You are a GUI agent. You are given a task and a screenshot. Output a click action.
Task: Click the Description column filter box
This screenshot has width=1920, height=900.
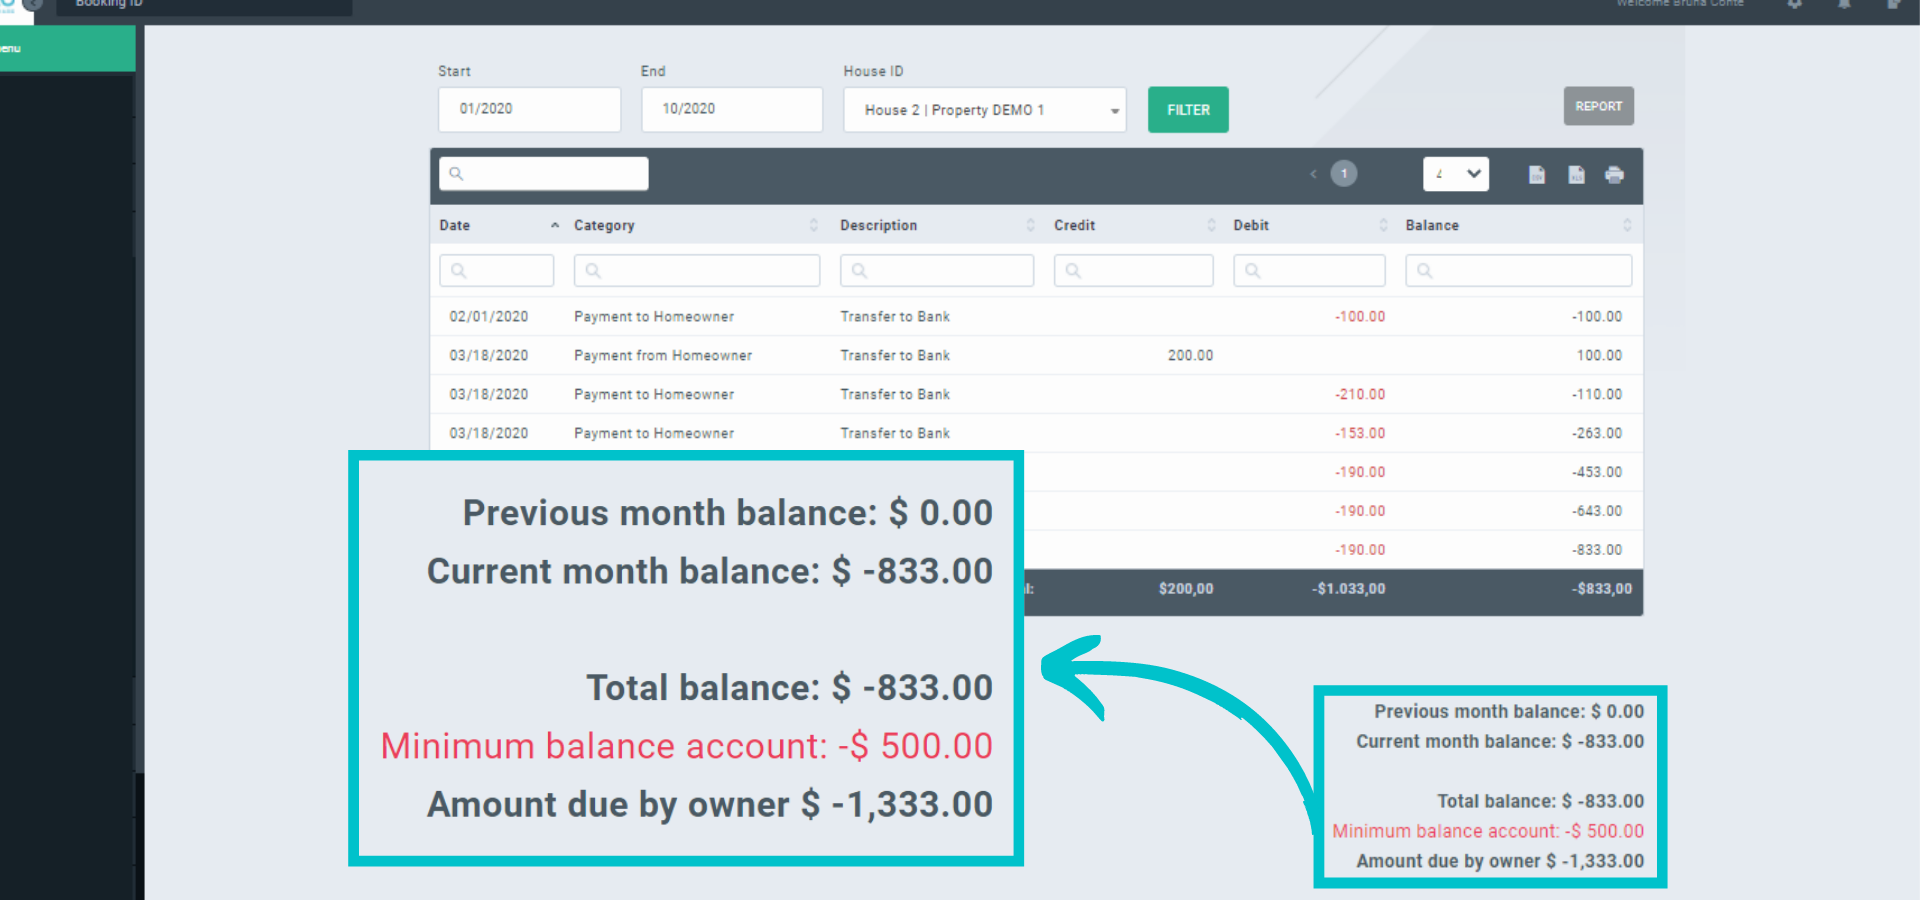937,271
